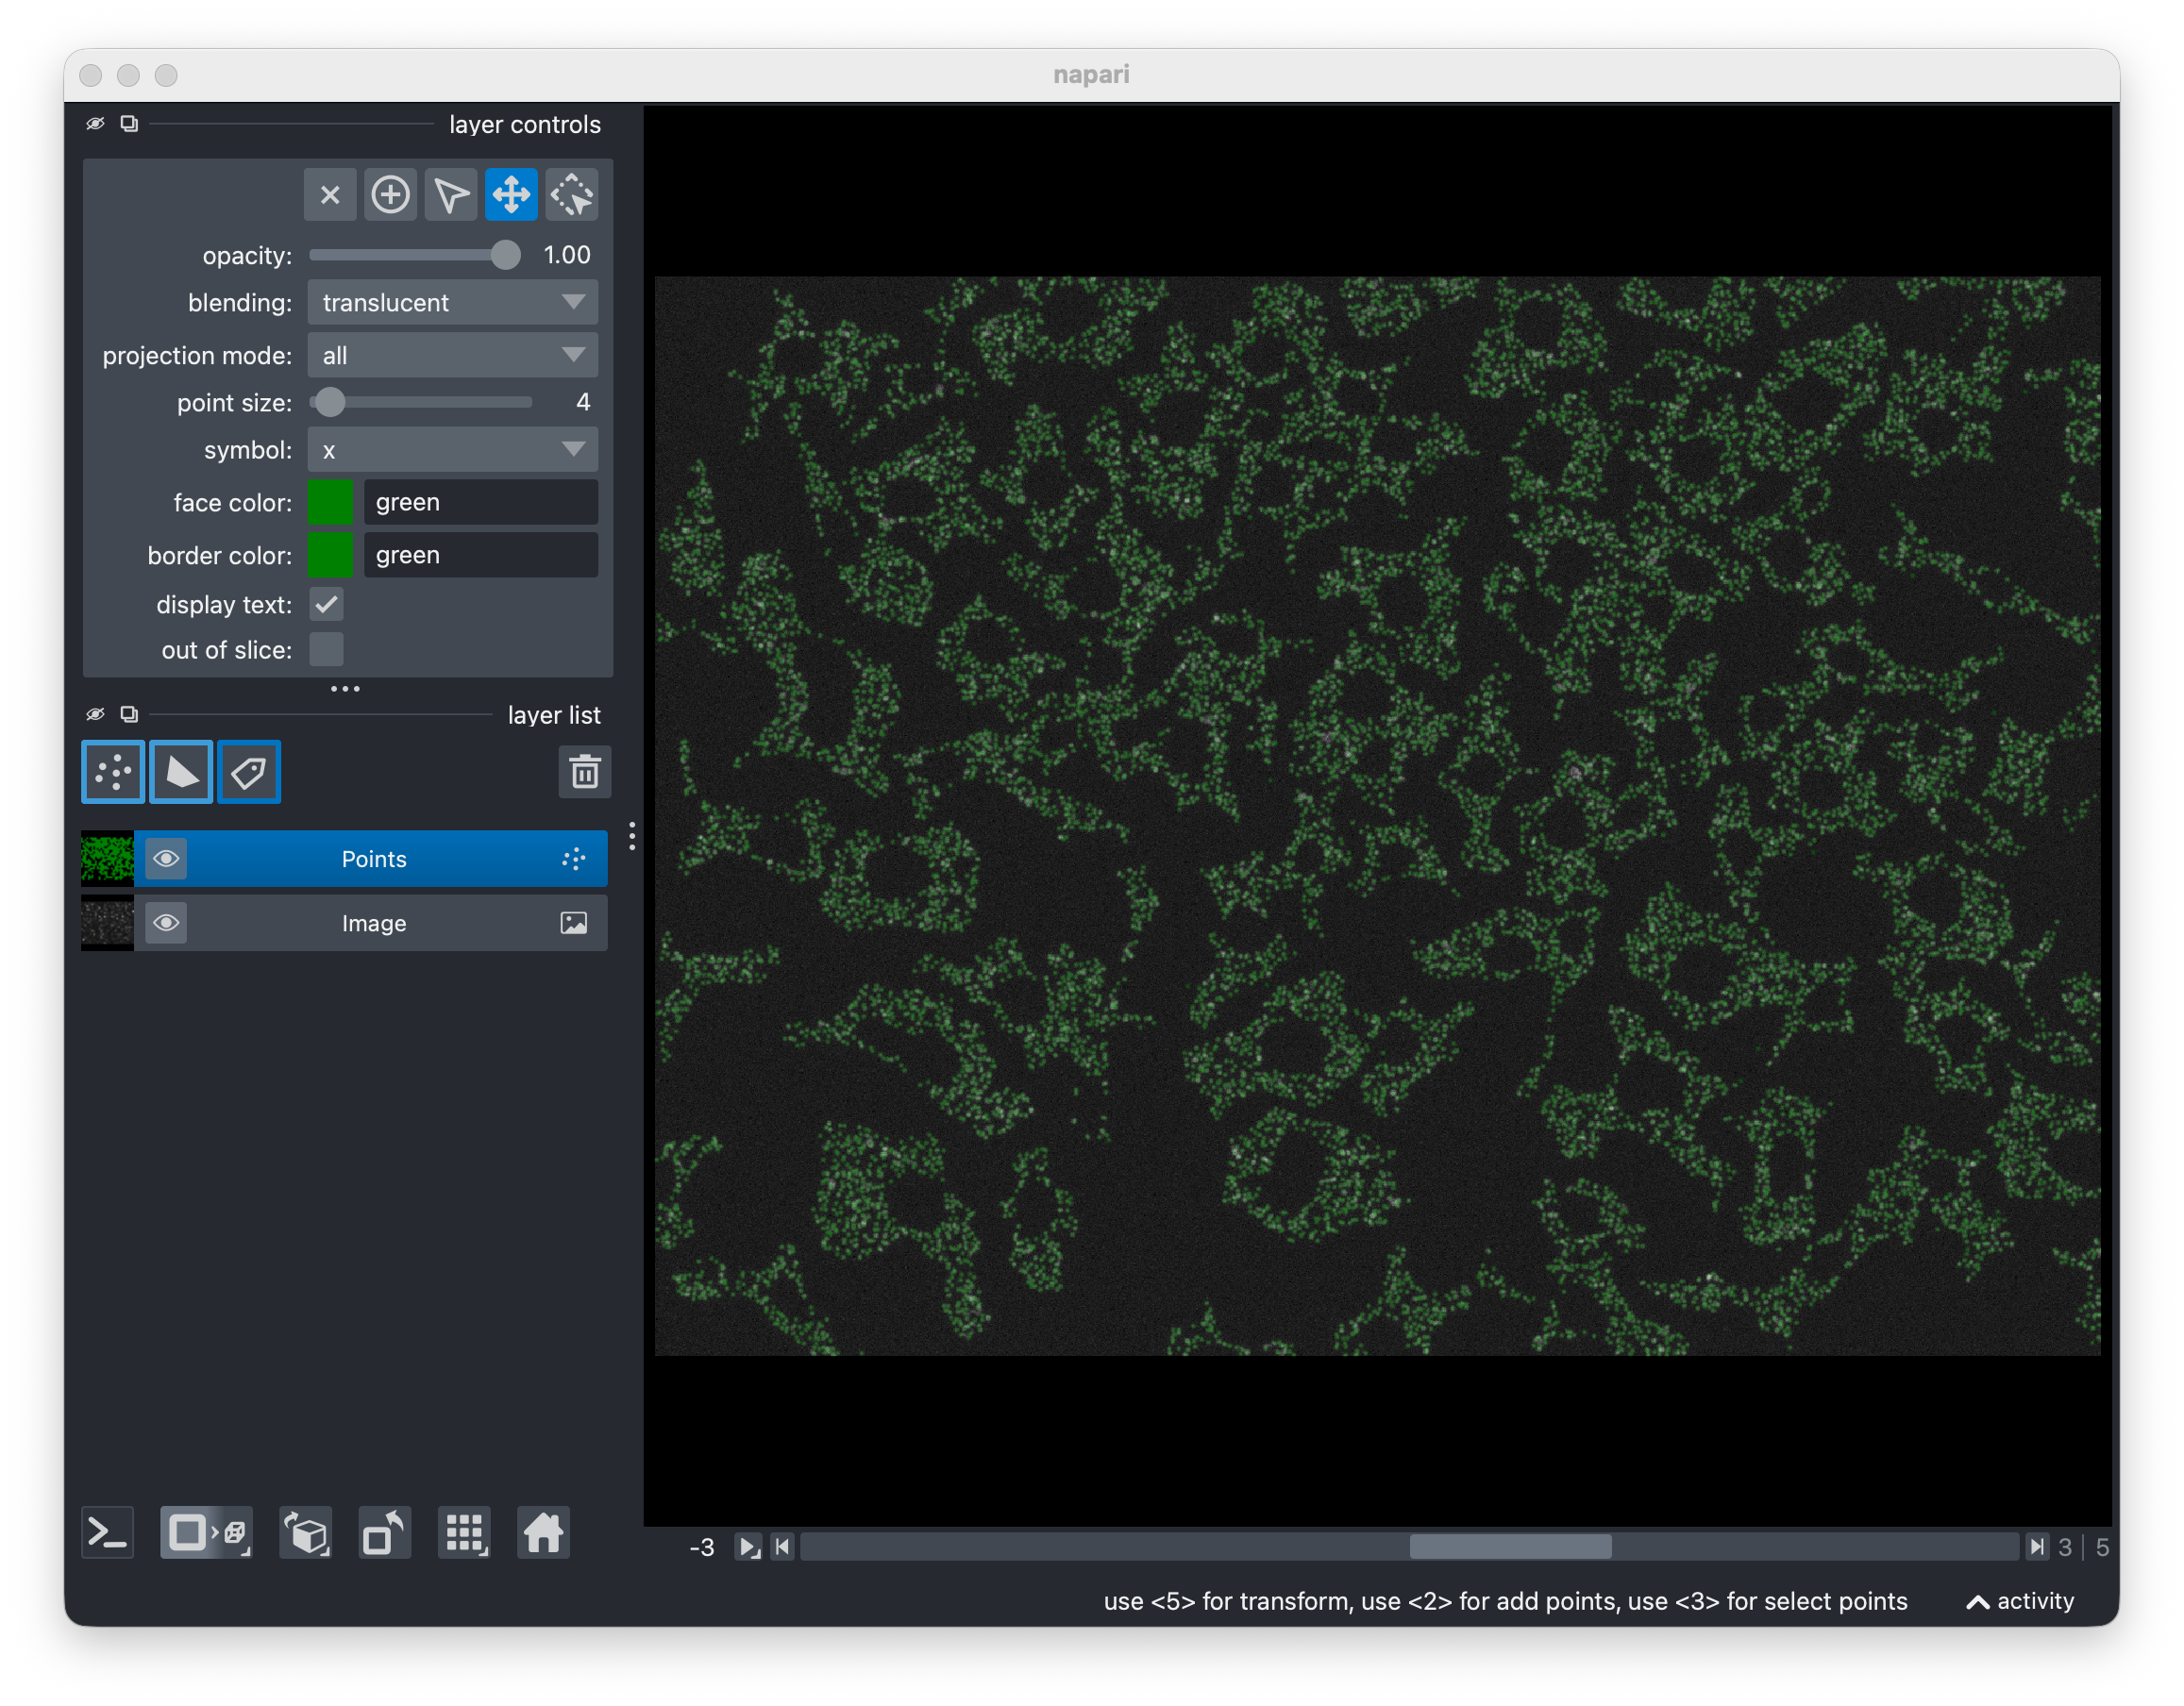Open the border color swatch
Image resolution: width=2184 pixels, height=1706 pixels.
[330, 555]
